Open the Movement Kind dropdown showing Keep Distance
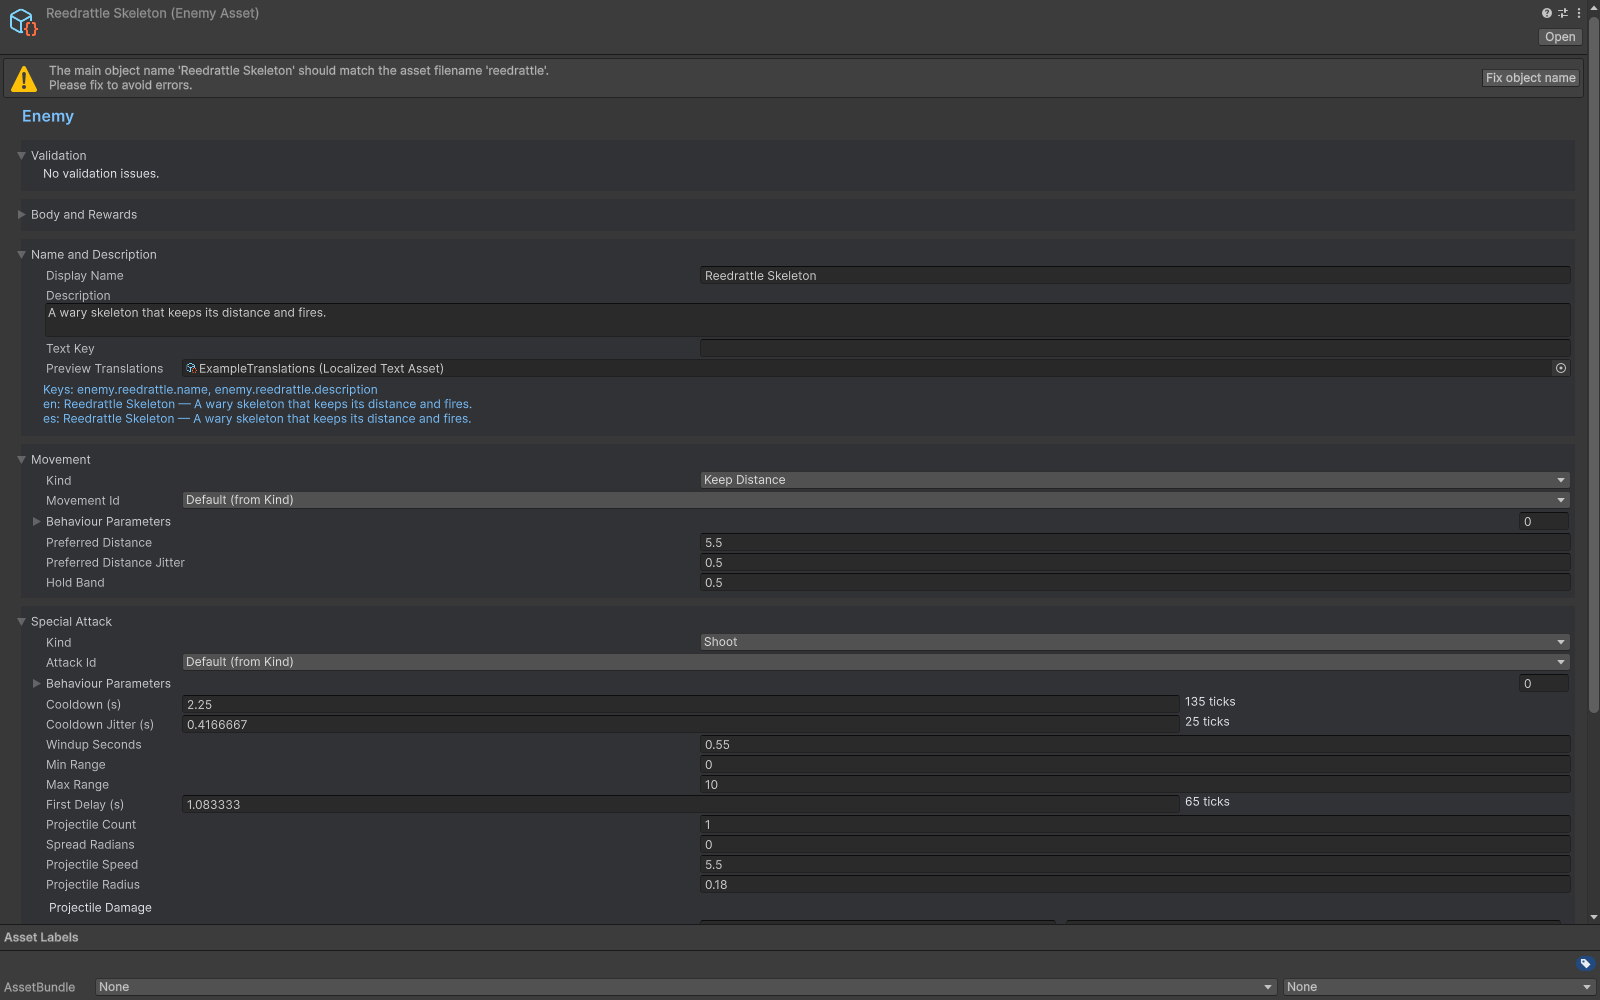 click(1135, 480)
